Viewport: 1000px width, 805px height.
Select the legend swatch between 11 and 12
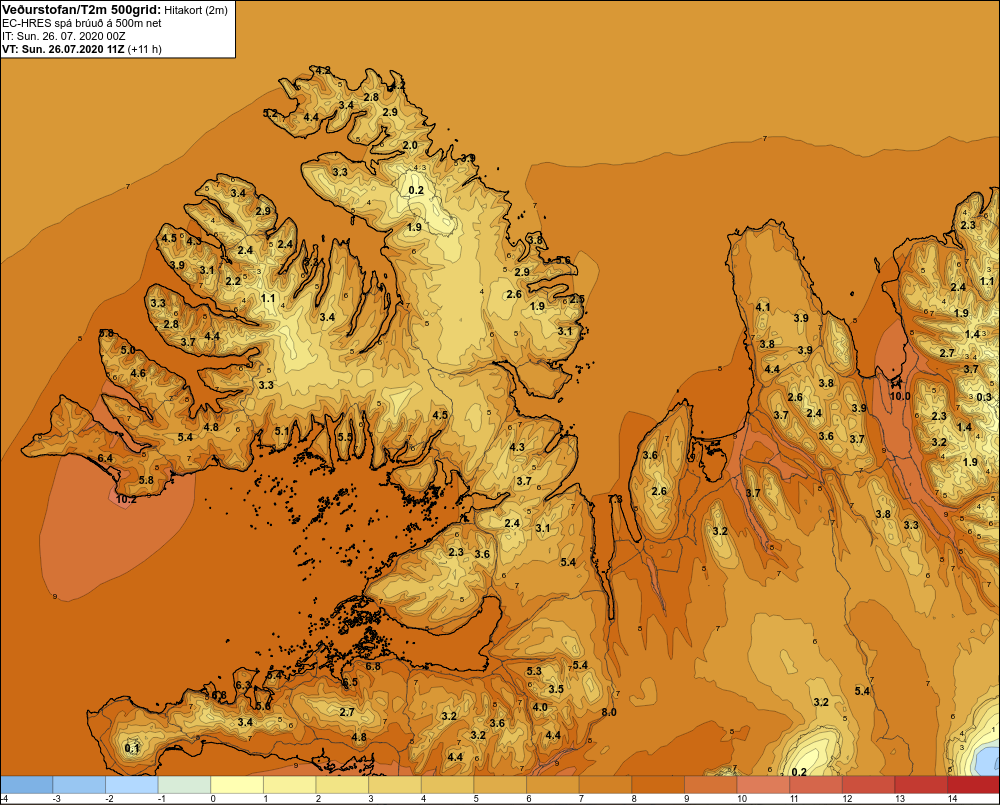(816, 785)
